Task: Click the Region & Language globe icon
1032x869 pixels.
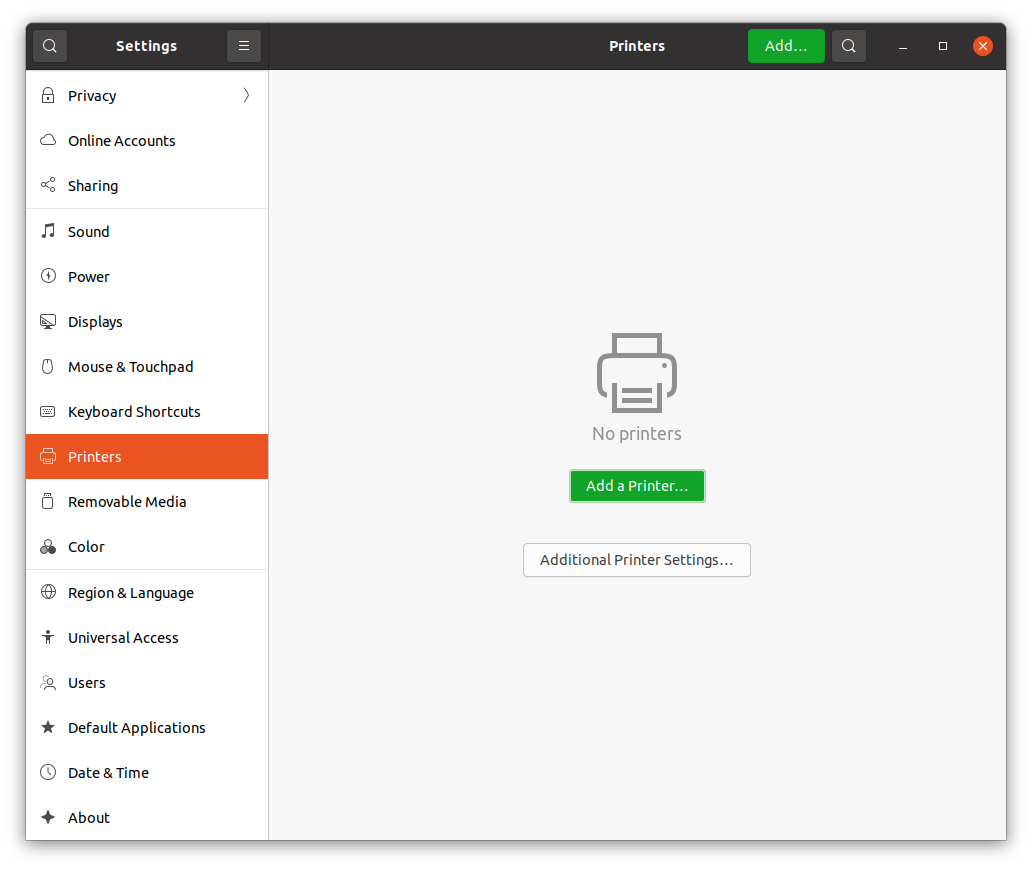Action: coord(48,592)
